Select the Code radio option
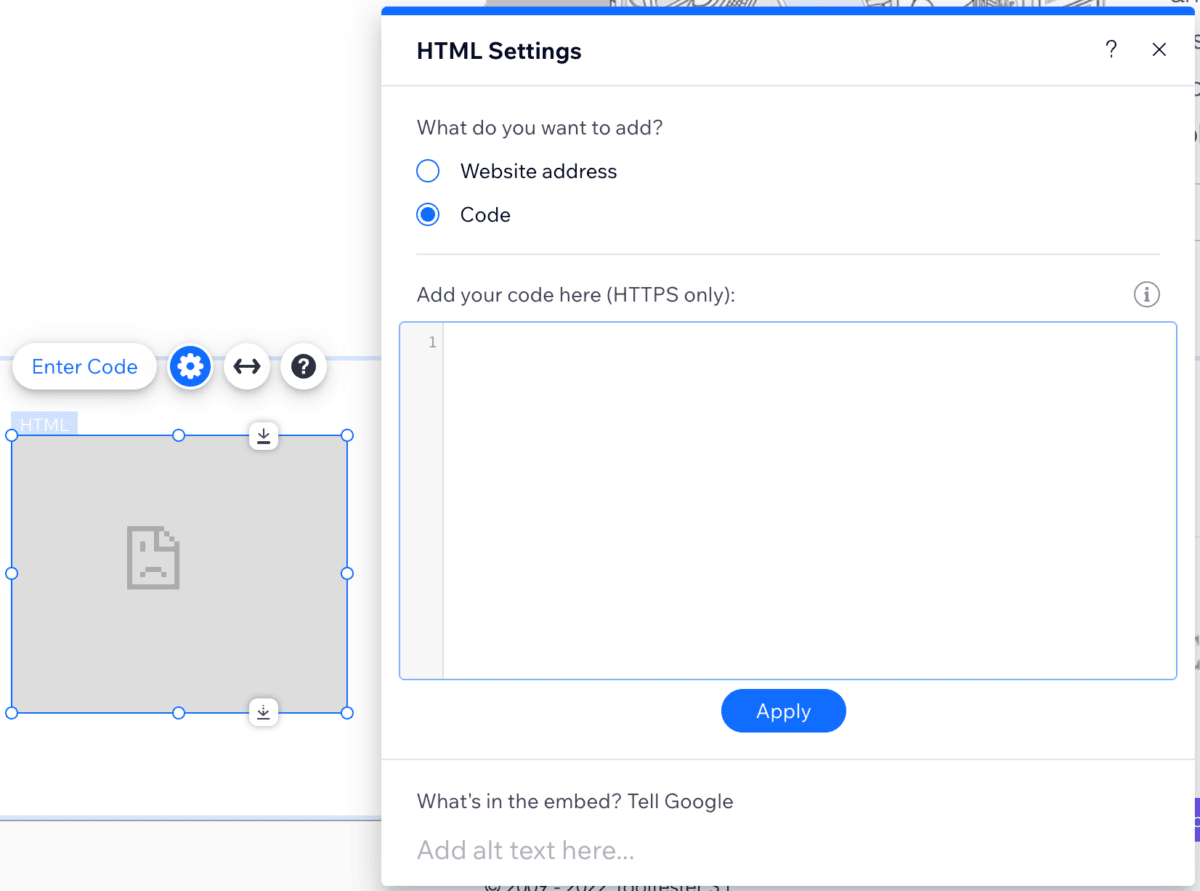This screenshot has height=891, width=1200. coord(428,215)
